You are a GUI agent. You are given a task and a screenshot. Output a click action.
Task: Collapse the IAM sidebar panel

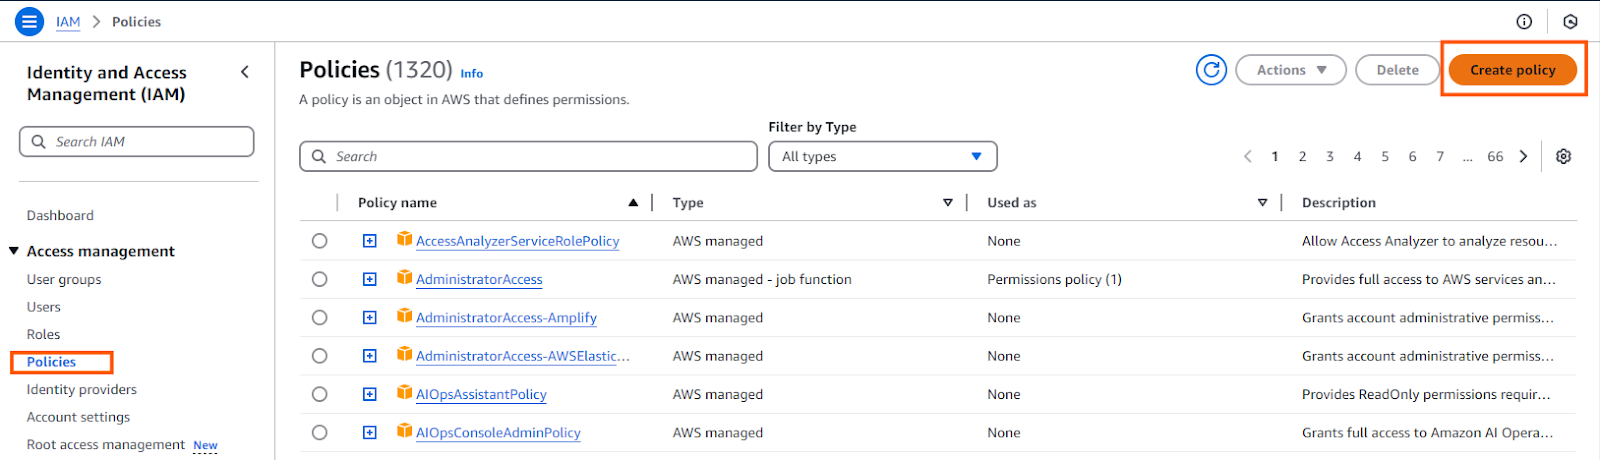[x=245, y=72]
